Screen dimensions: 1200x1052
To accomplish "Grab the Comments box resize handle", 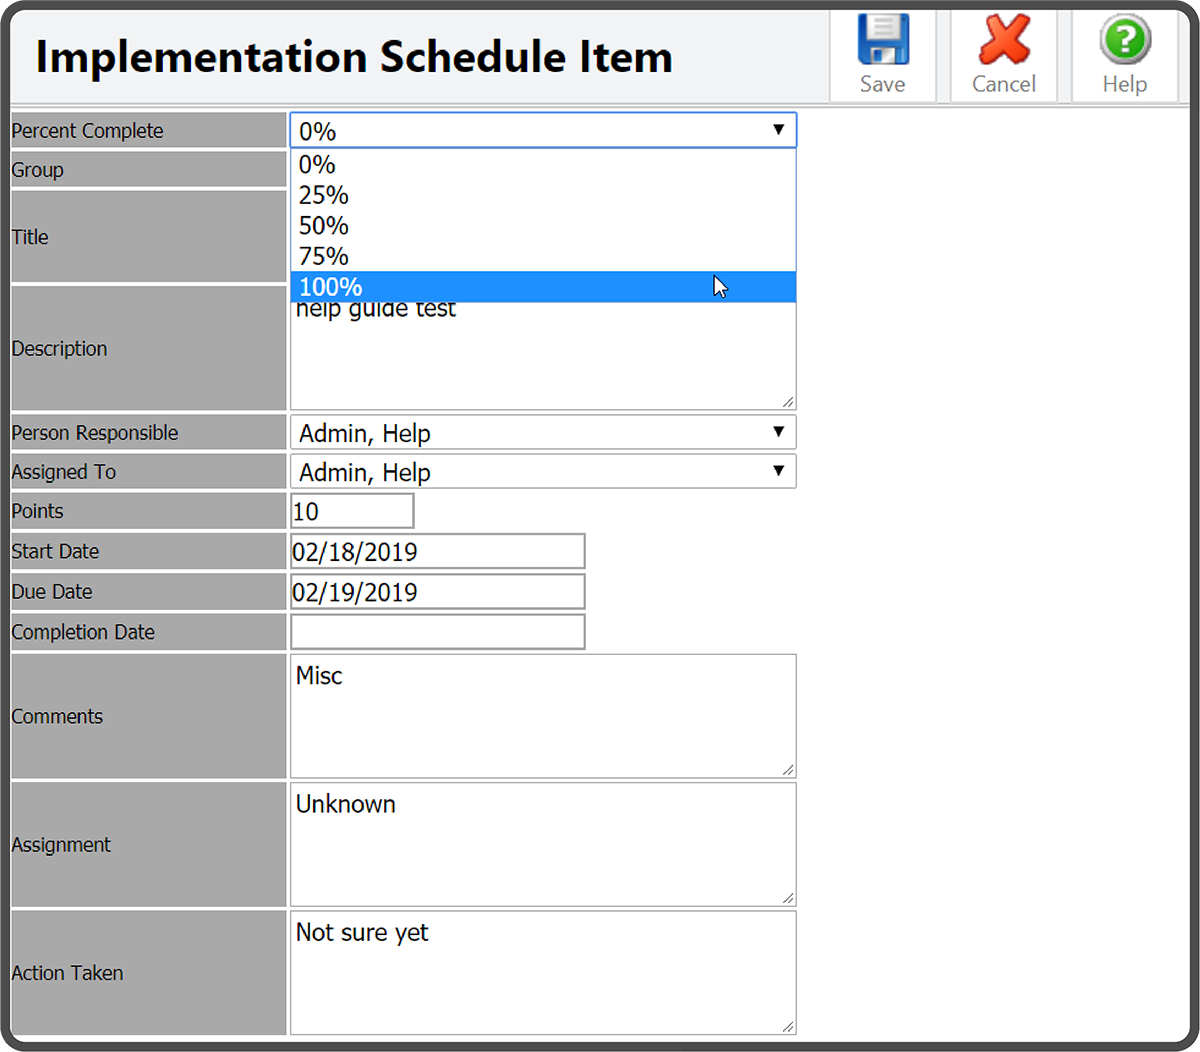I will tap(788, 770).
